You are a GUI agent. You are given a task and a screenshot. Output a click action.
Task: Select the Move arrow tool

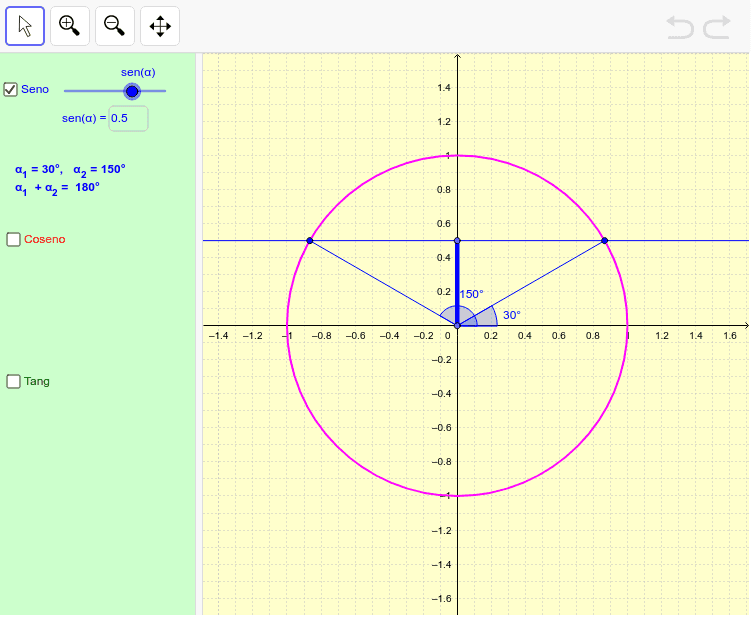click(x=25, y=26)
